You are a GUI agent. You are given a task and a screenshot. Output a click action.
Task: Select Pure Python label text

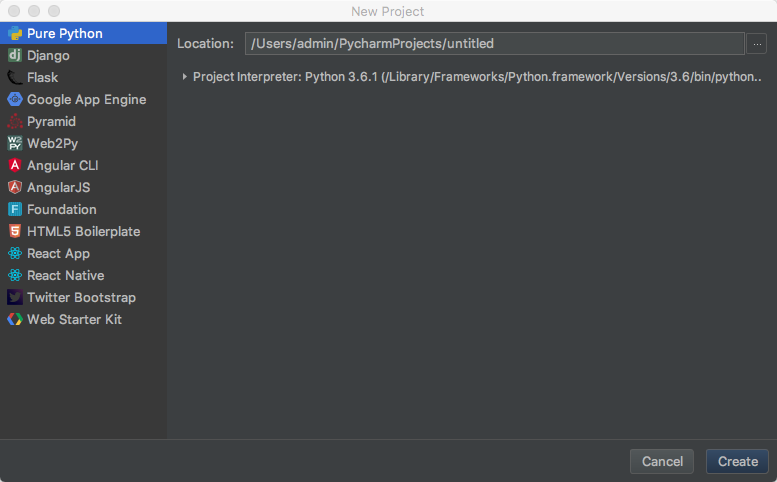(x=65, y=34)
